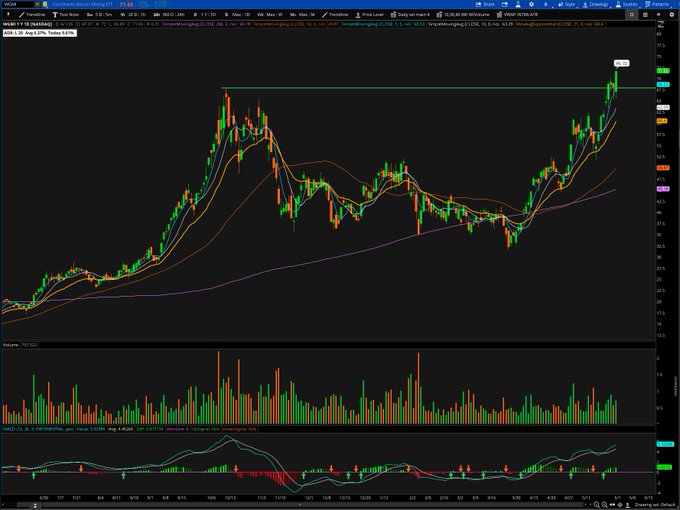Screen dimensions: 680x510
Task: Open the Drawing set: Default selector
Action: [656, 505]
